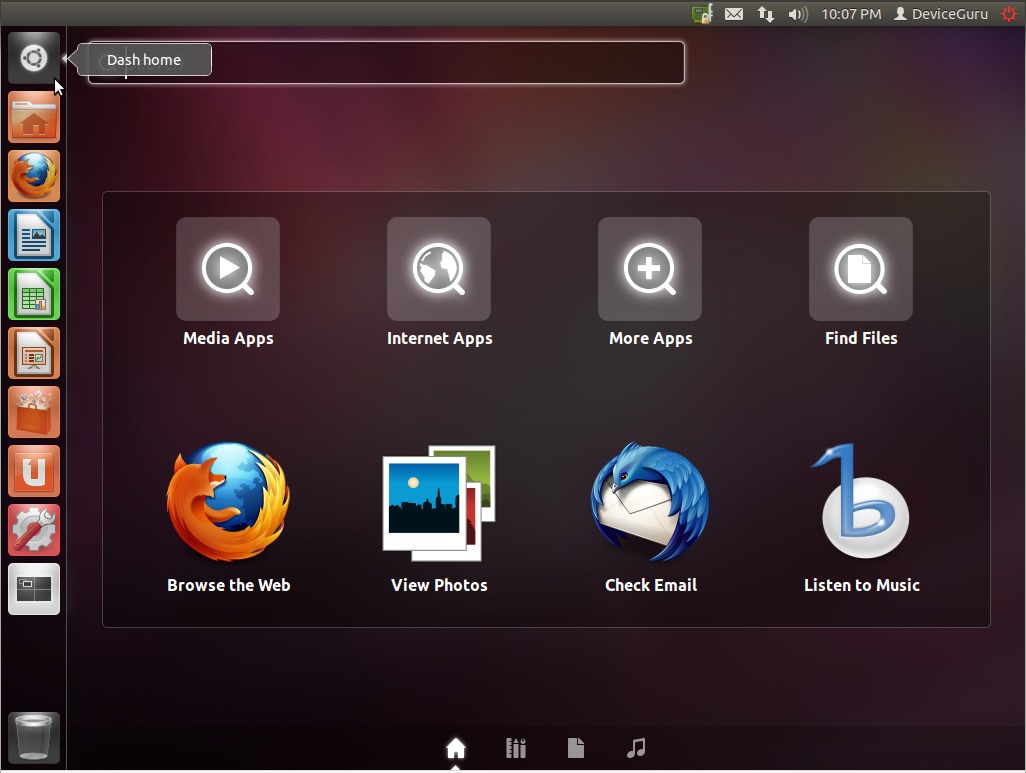Screen dimensions: 1026x773
Task: Open LibreOffice Calc spreadsheet launcher icon
Action: [34, 294]
